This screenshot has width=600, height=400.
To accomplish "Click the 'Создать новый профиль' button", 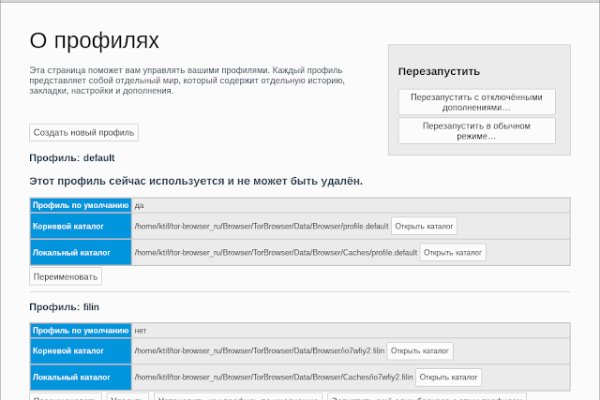I will pyautogui.click(x=84, y=132).
